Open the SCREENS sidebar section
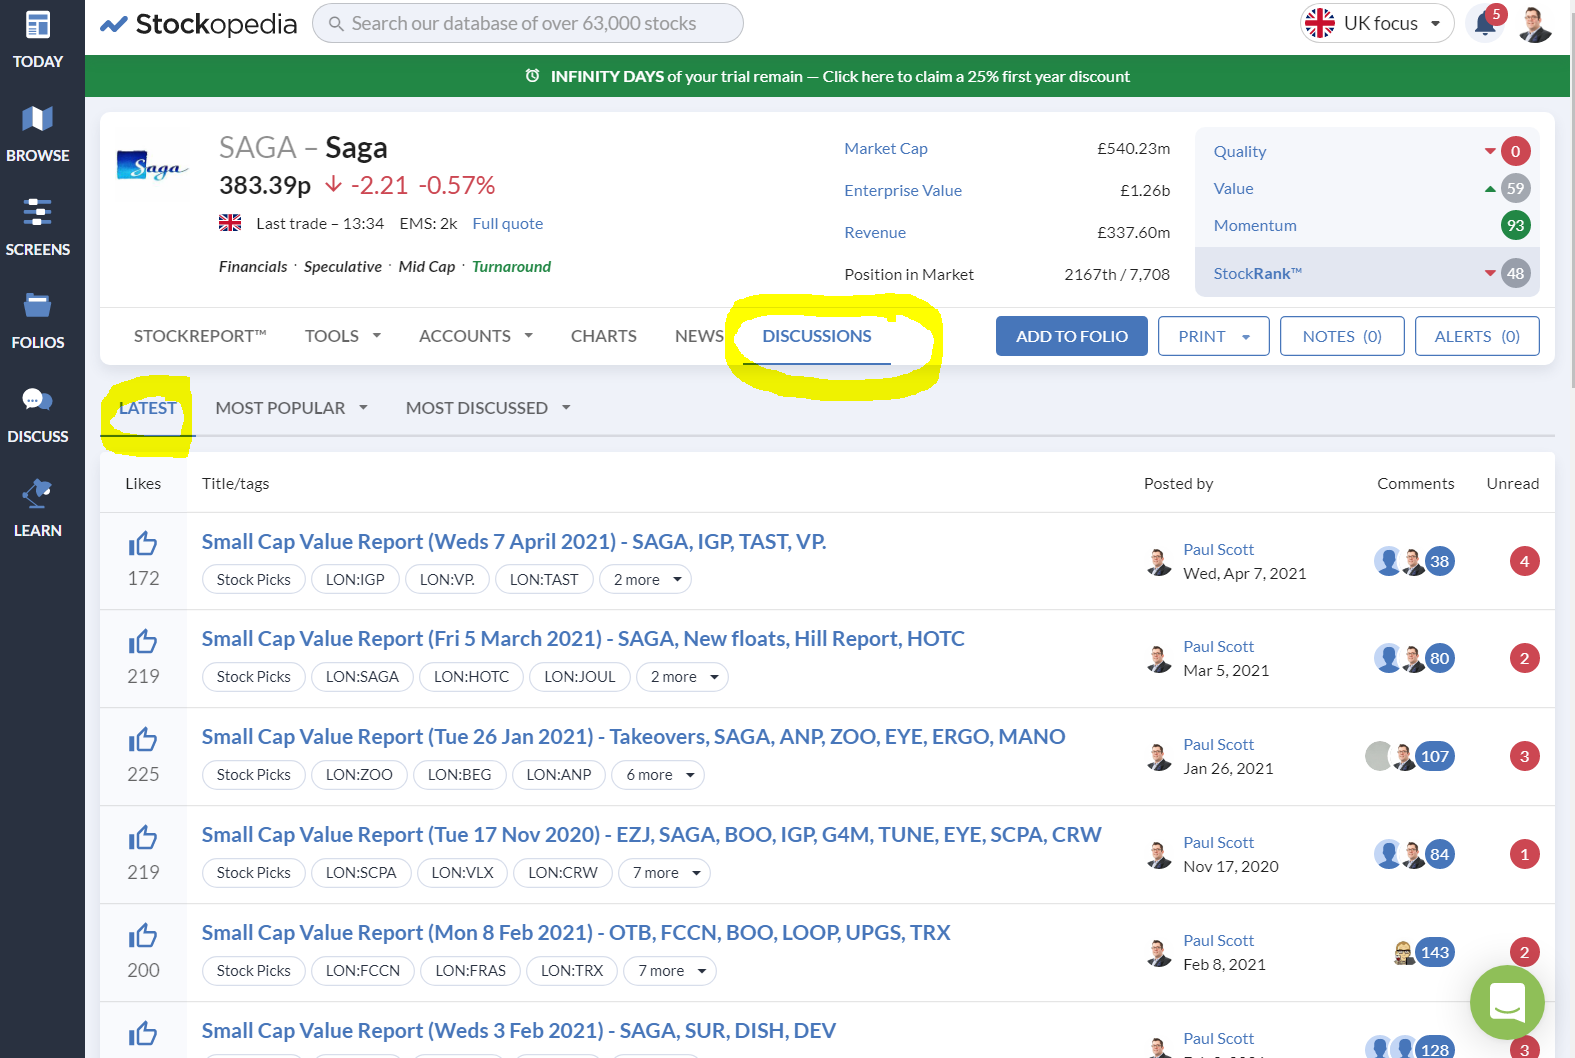This screenshot has width=1575, height=1058. click(38, 228)
